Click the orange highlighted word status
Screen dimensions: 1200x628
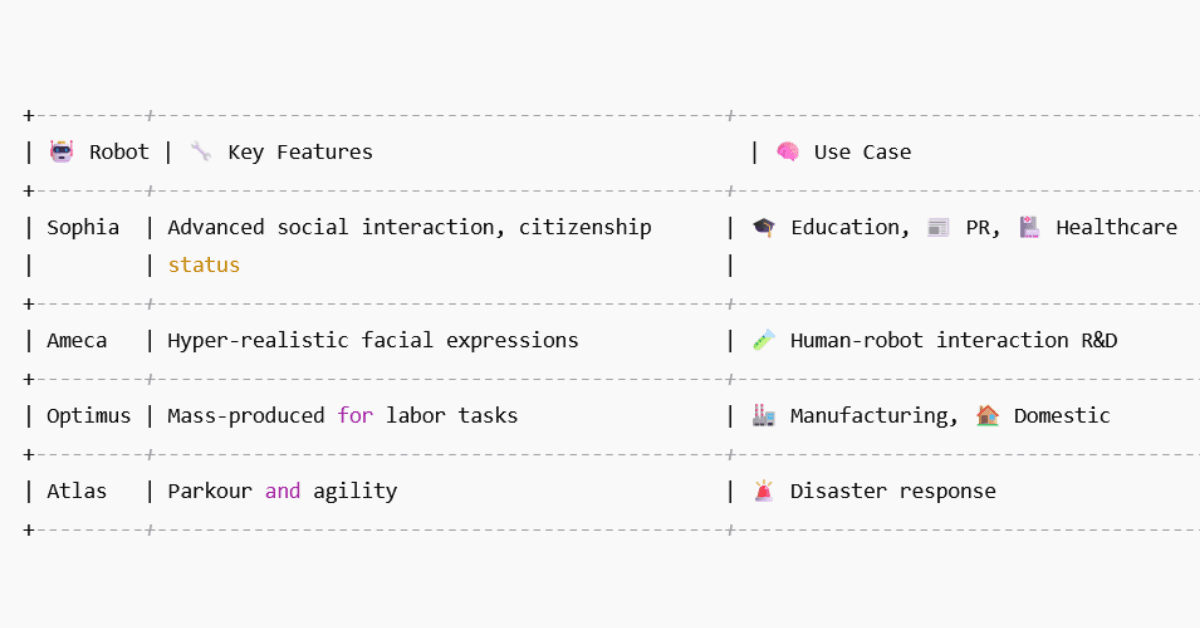point(204,265)
